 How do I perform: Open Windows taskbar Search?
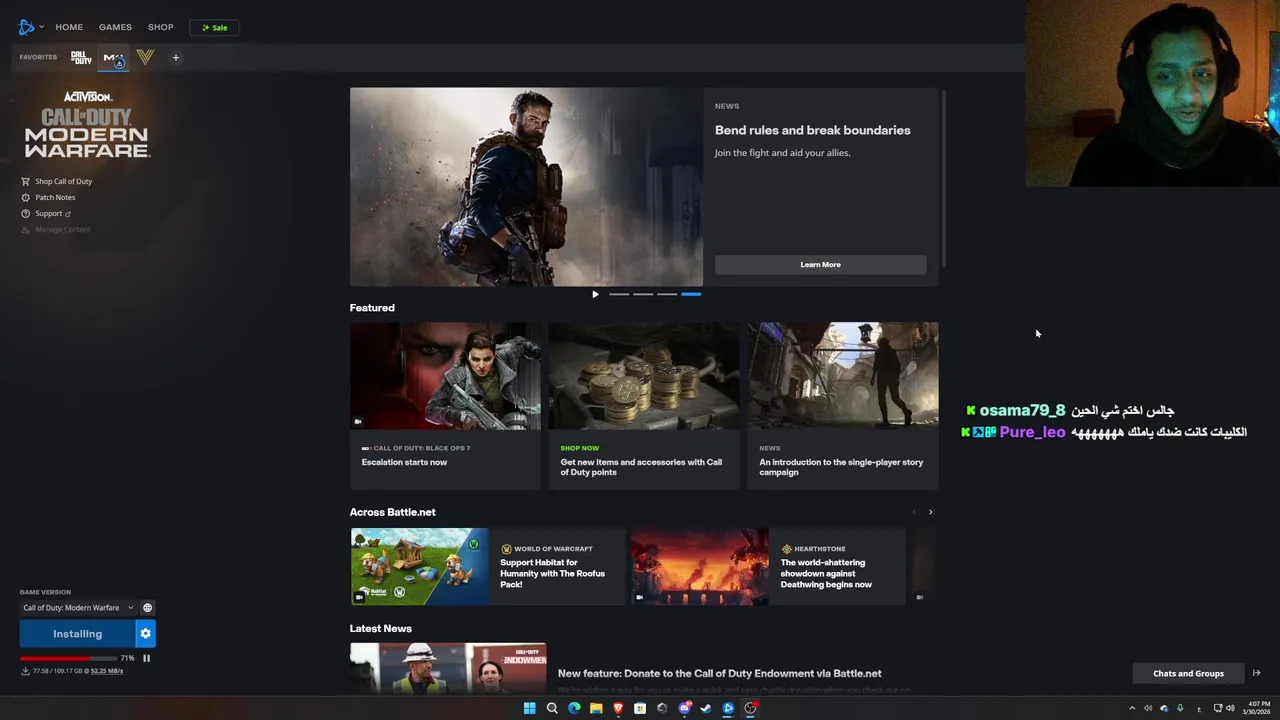tap(552, 708)
